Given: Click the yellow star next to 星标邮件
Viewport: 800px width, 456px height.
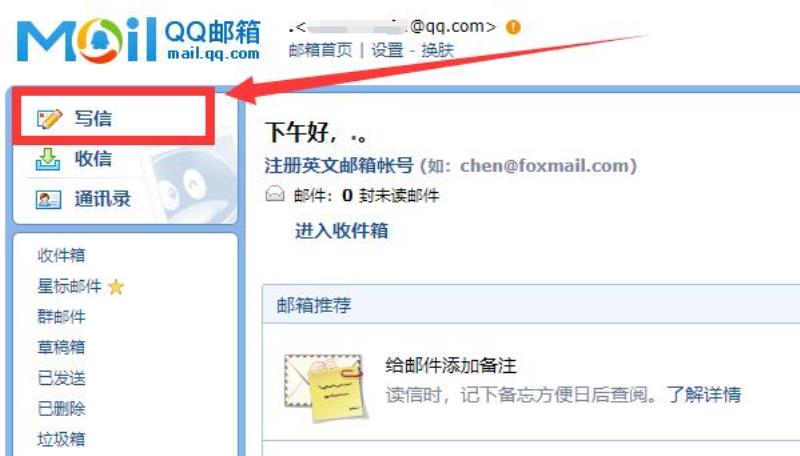Looking at the screenshot, I should tap(116, 287).
